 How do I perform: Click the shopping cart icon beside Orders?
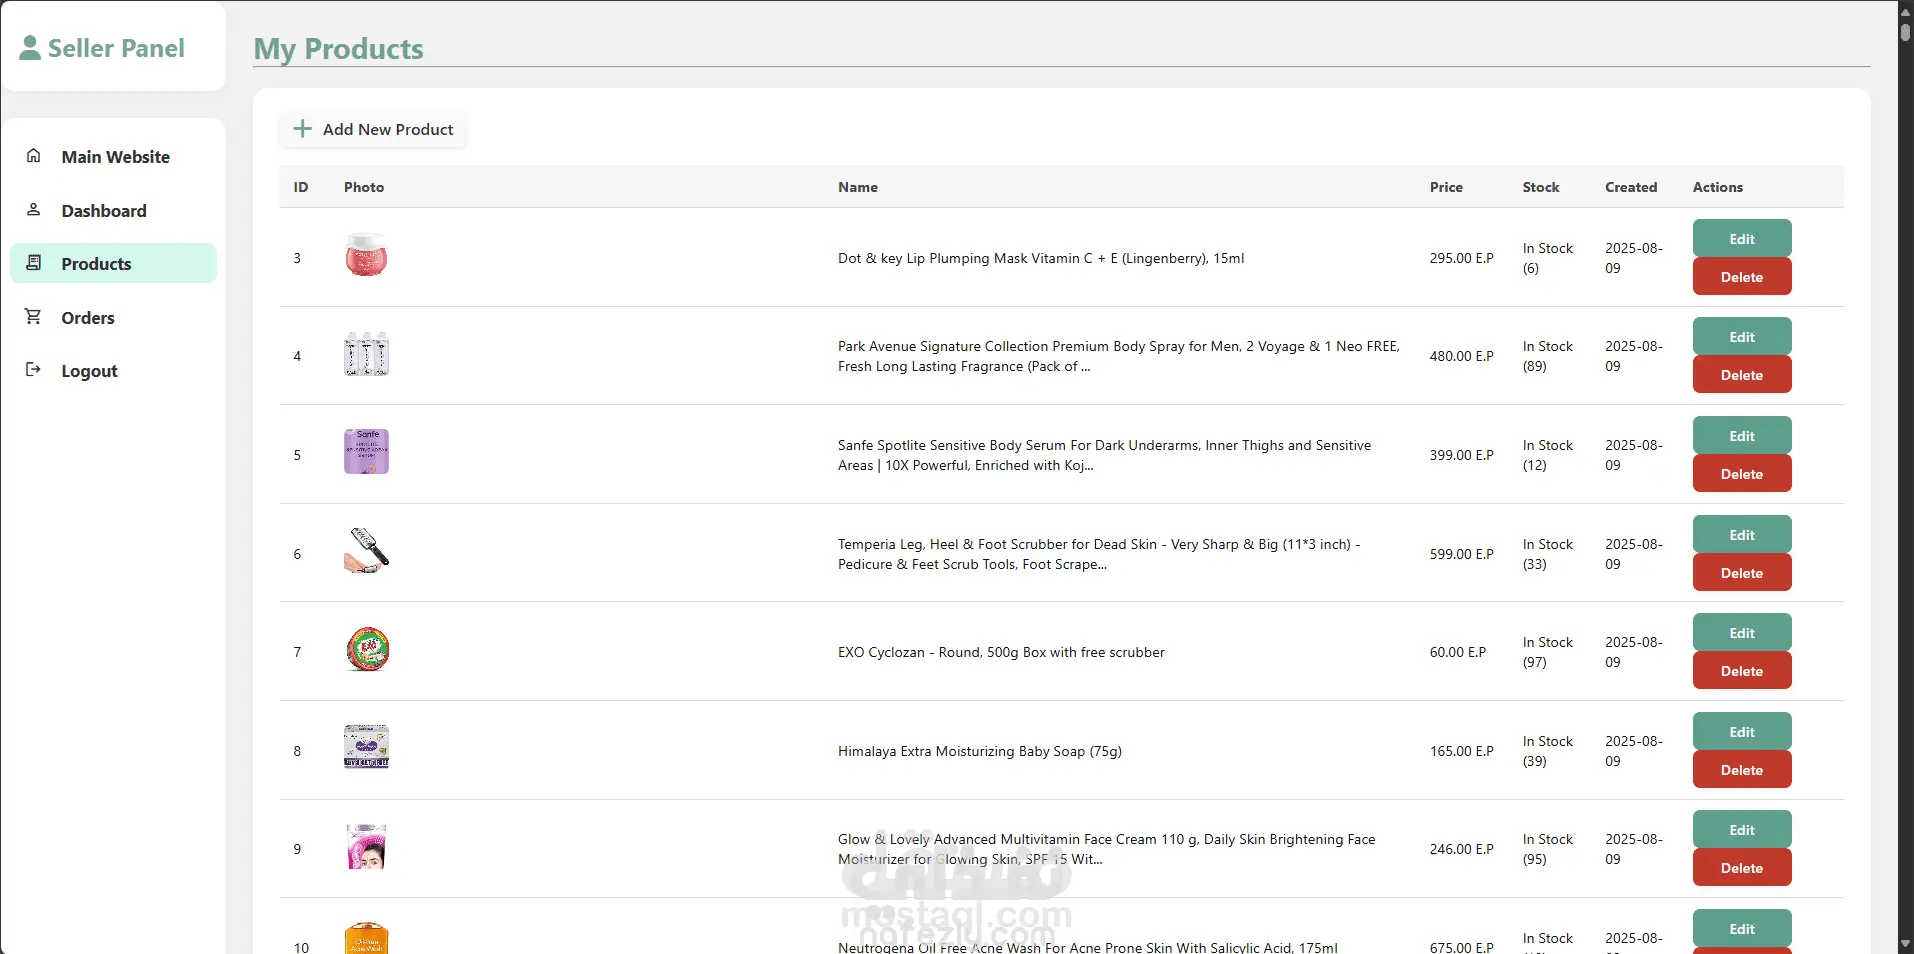coord(34,317)
